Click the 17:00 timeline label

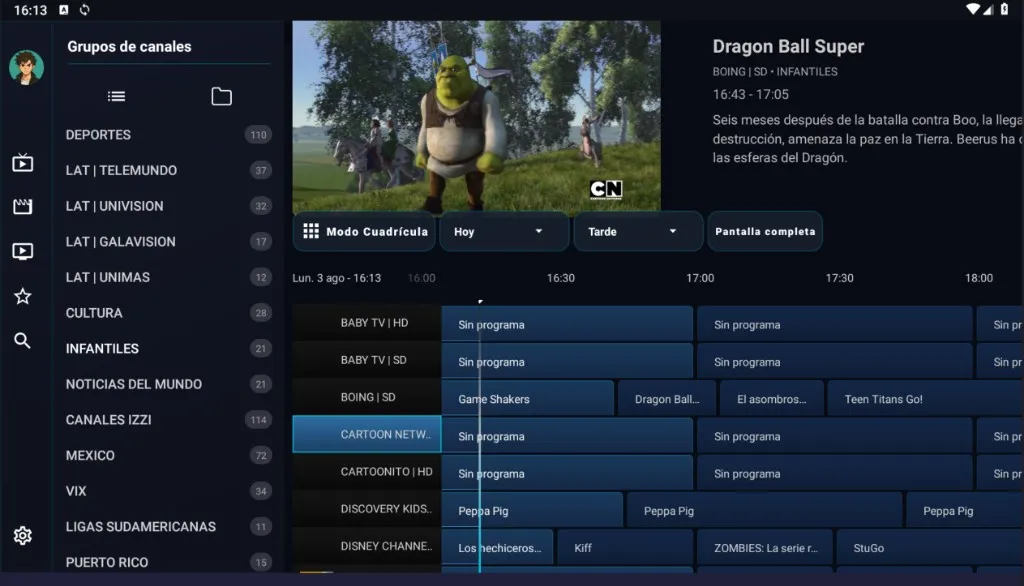click(x=700, y=278)
